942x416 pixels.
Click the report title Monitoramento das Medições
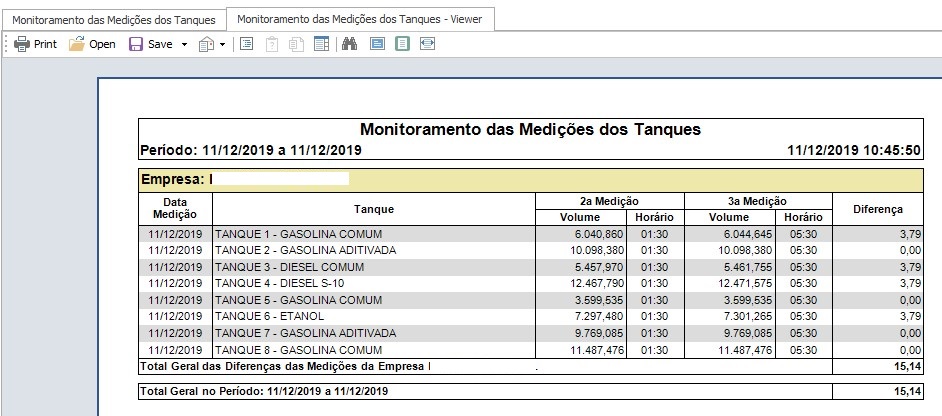point(530,129)
